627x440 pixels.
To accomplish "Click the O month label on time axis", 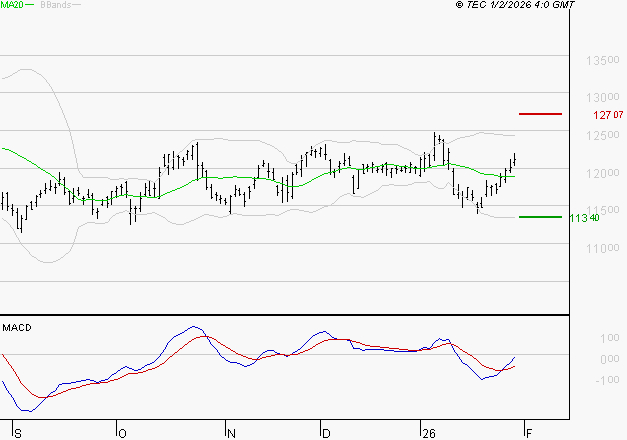I will (x=123, y=432).
